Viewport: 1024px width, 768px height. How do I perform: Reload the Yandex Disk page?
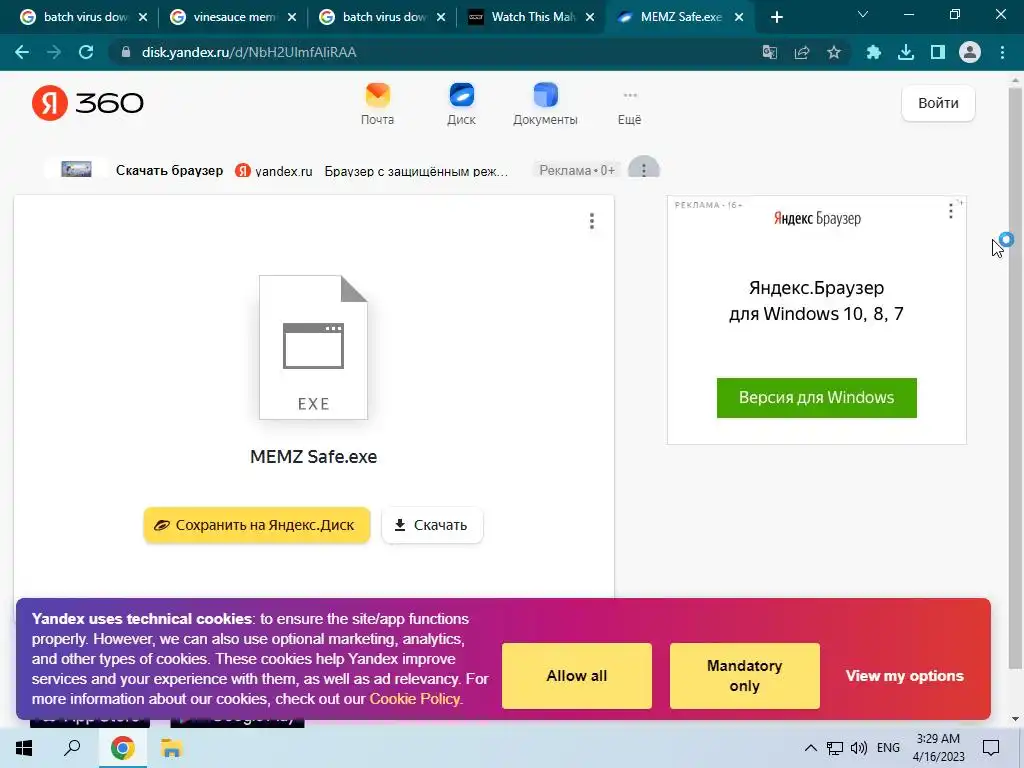[86, 52]
